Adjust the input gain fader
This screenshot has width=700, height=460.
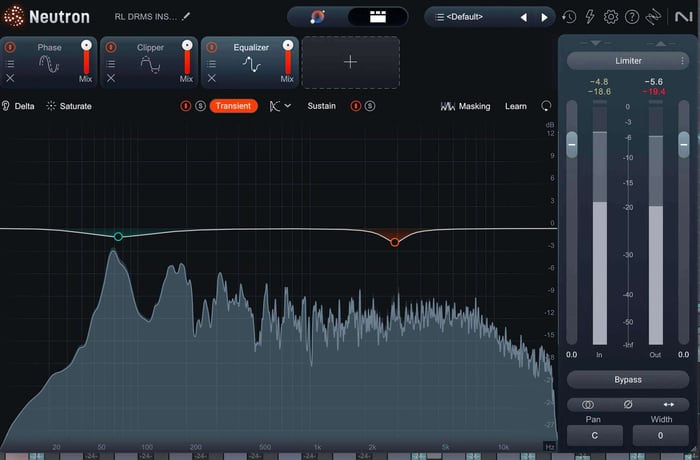571,144
